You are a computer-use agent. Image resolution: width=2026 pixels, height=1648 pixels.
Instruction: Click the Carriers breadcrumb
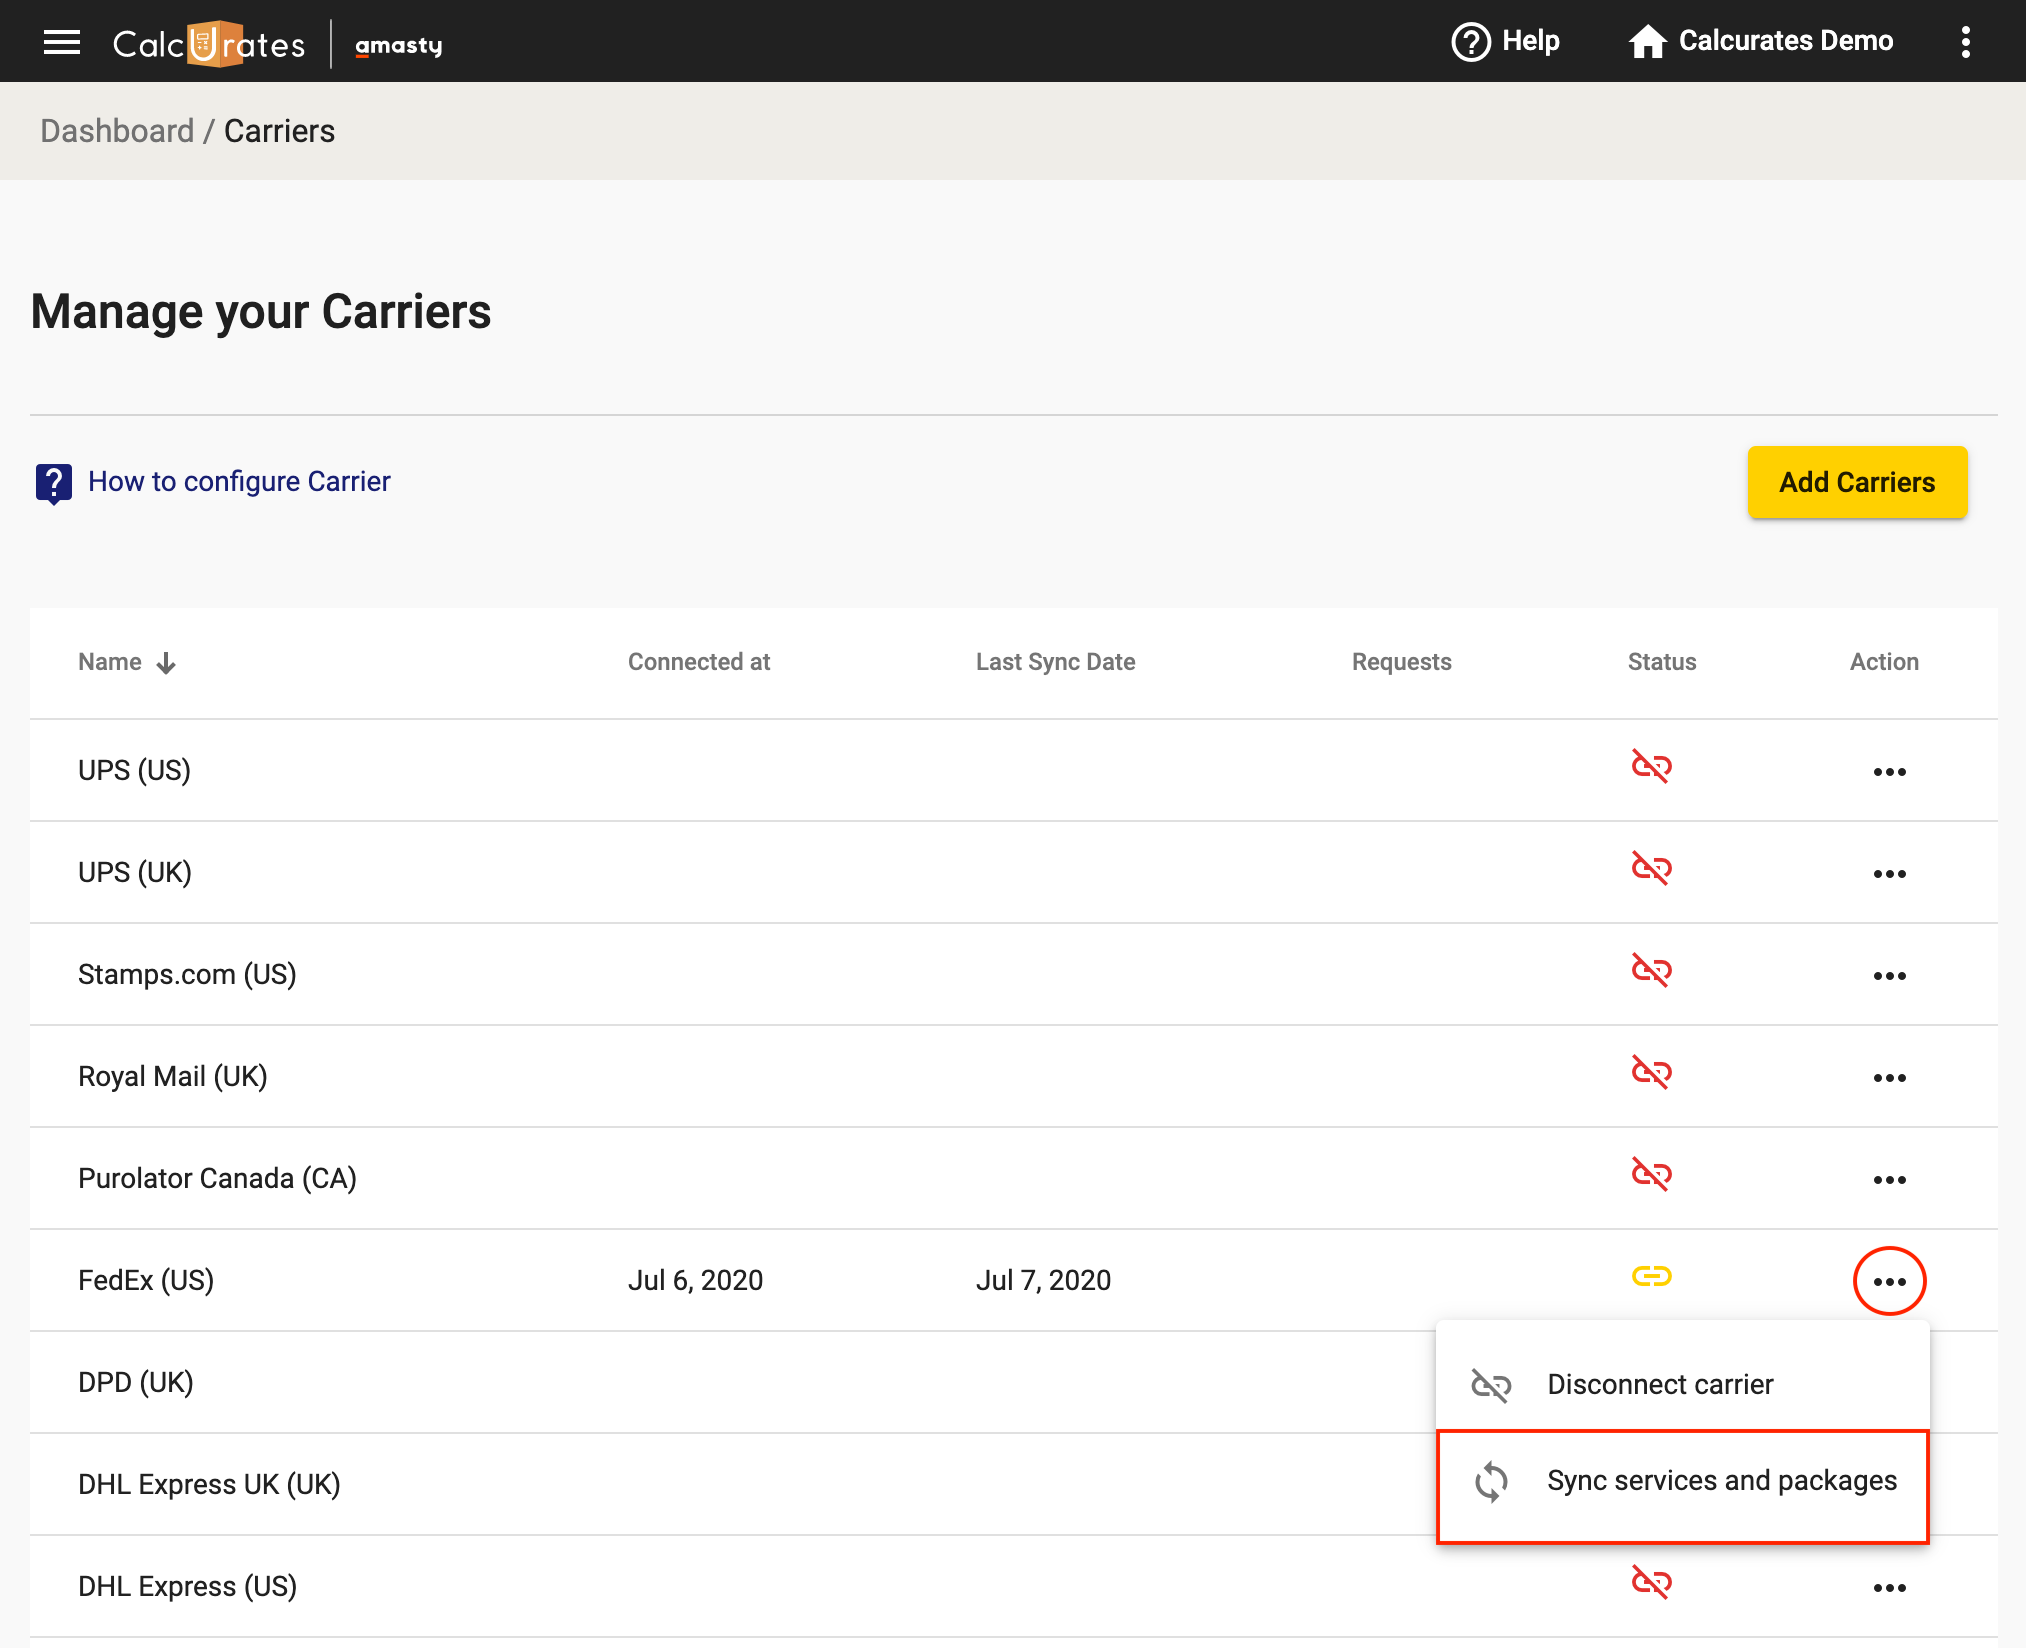(x=279, y=131)
